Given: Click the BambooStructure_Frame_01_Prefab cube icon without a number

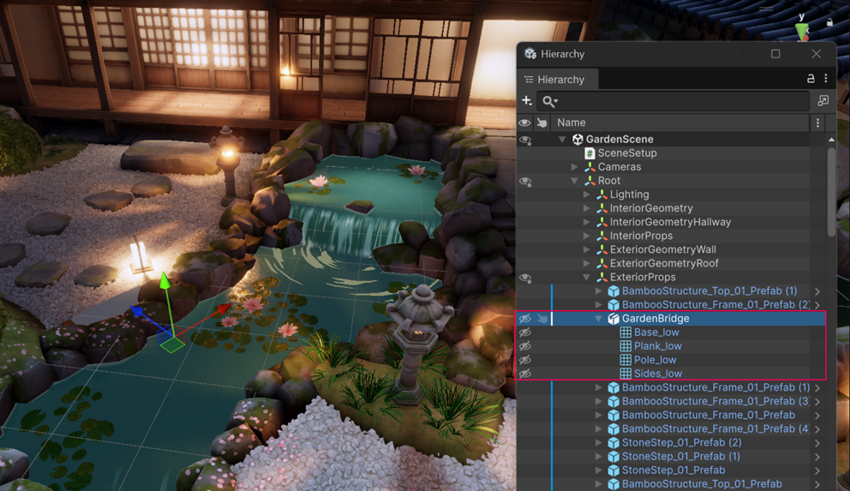Looking at the screenshot, I should [x=614, y=415].
